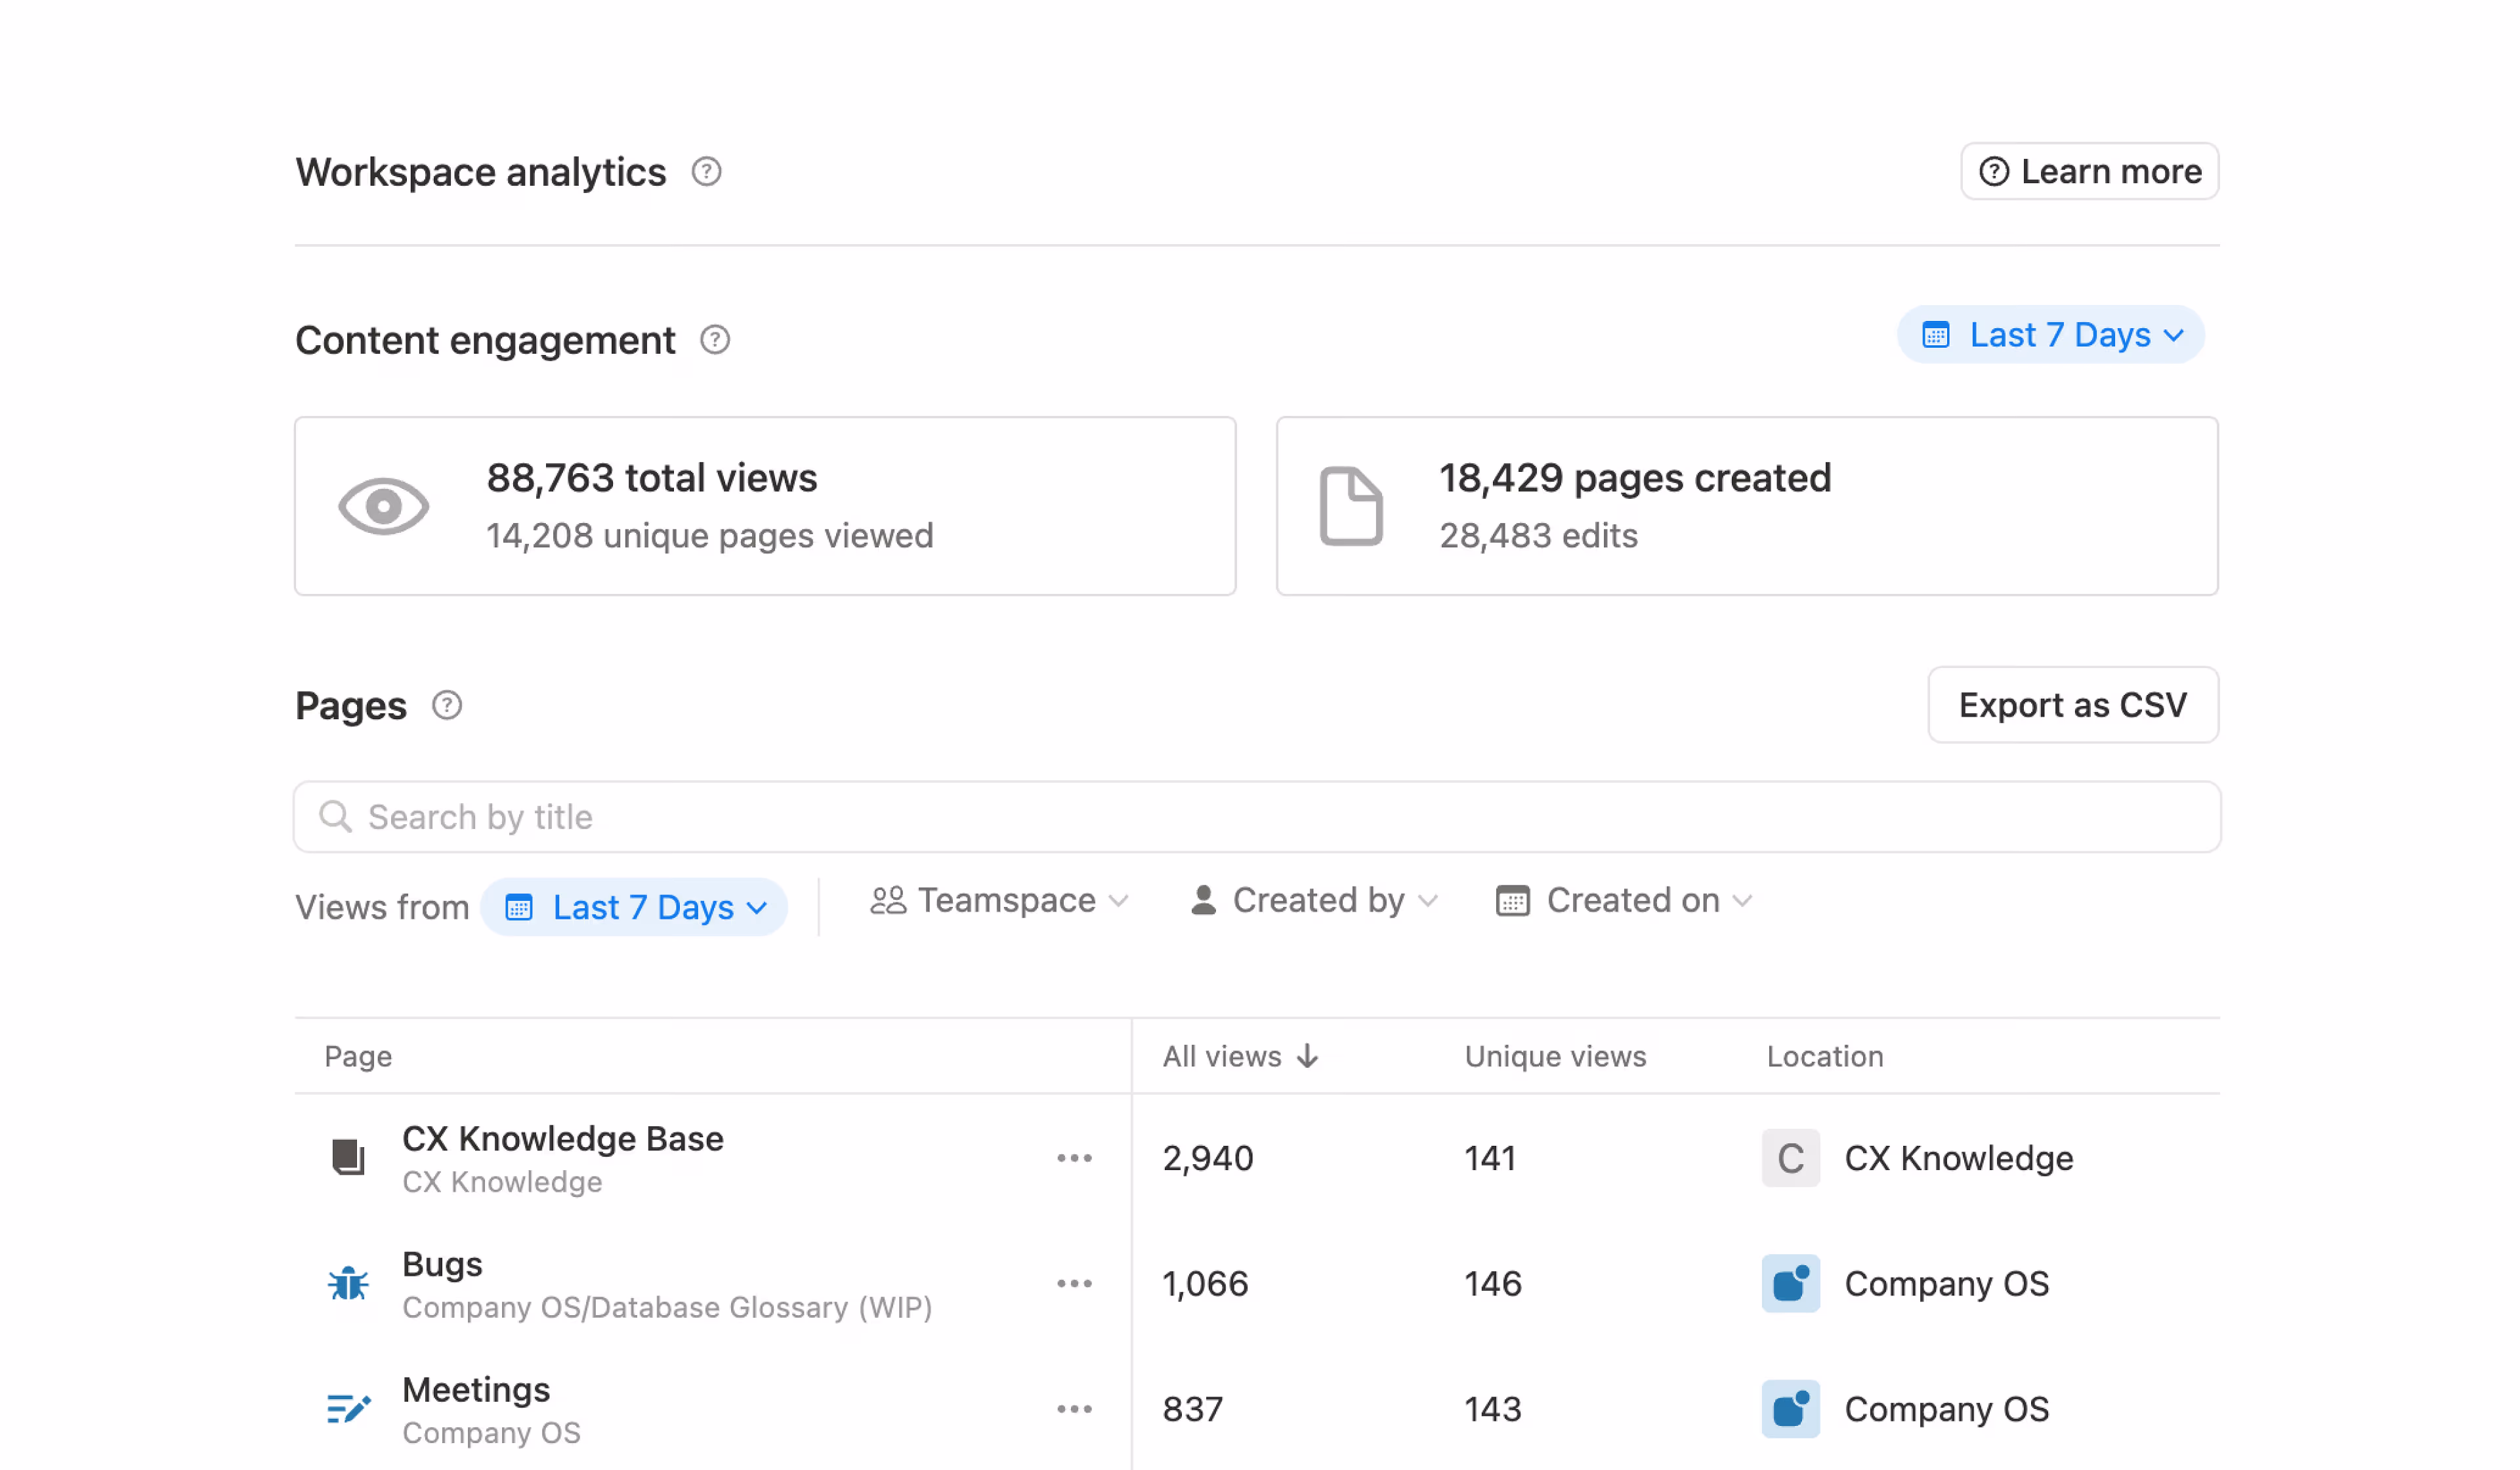Export the pages table as CSV
Image resolution: width=2520 pixels, height=1470 pixels.
tap(2073, 705)
